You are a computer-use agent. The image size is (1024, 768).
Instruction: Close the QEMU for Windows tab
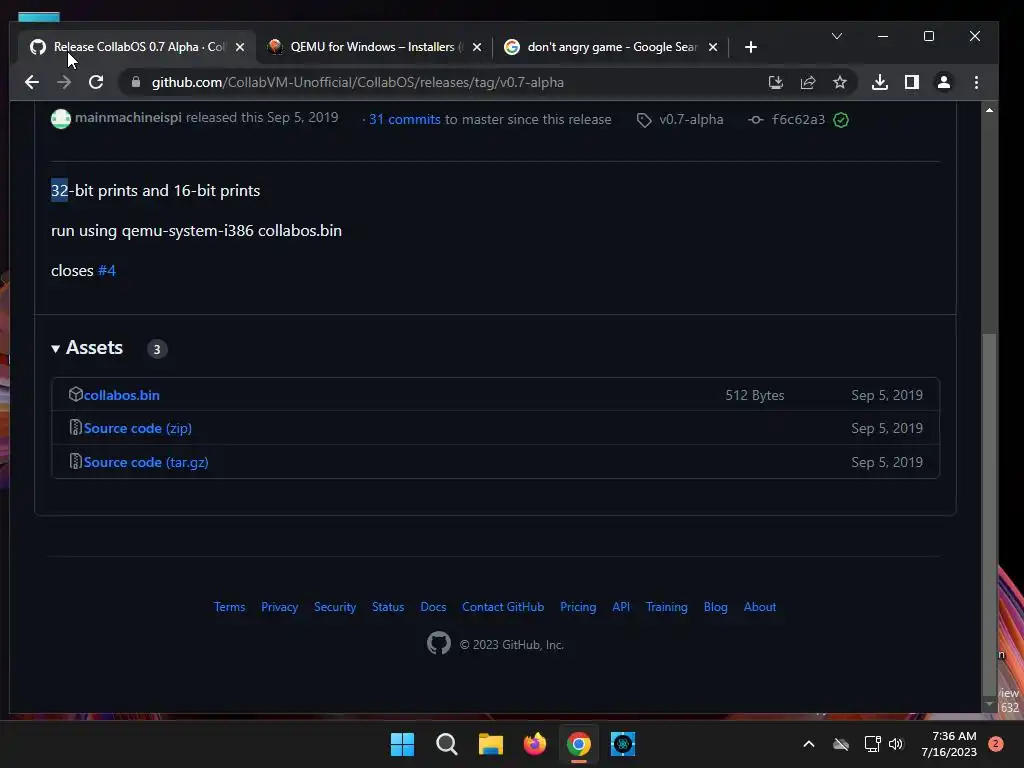[x=477, y=47]
